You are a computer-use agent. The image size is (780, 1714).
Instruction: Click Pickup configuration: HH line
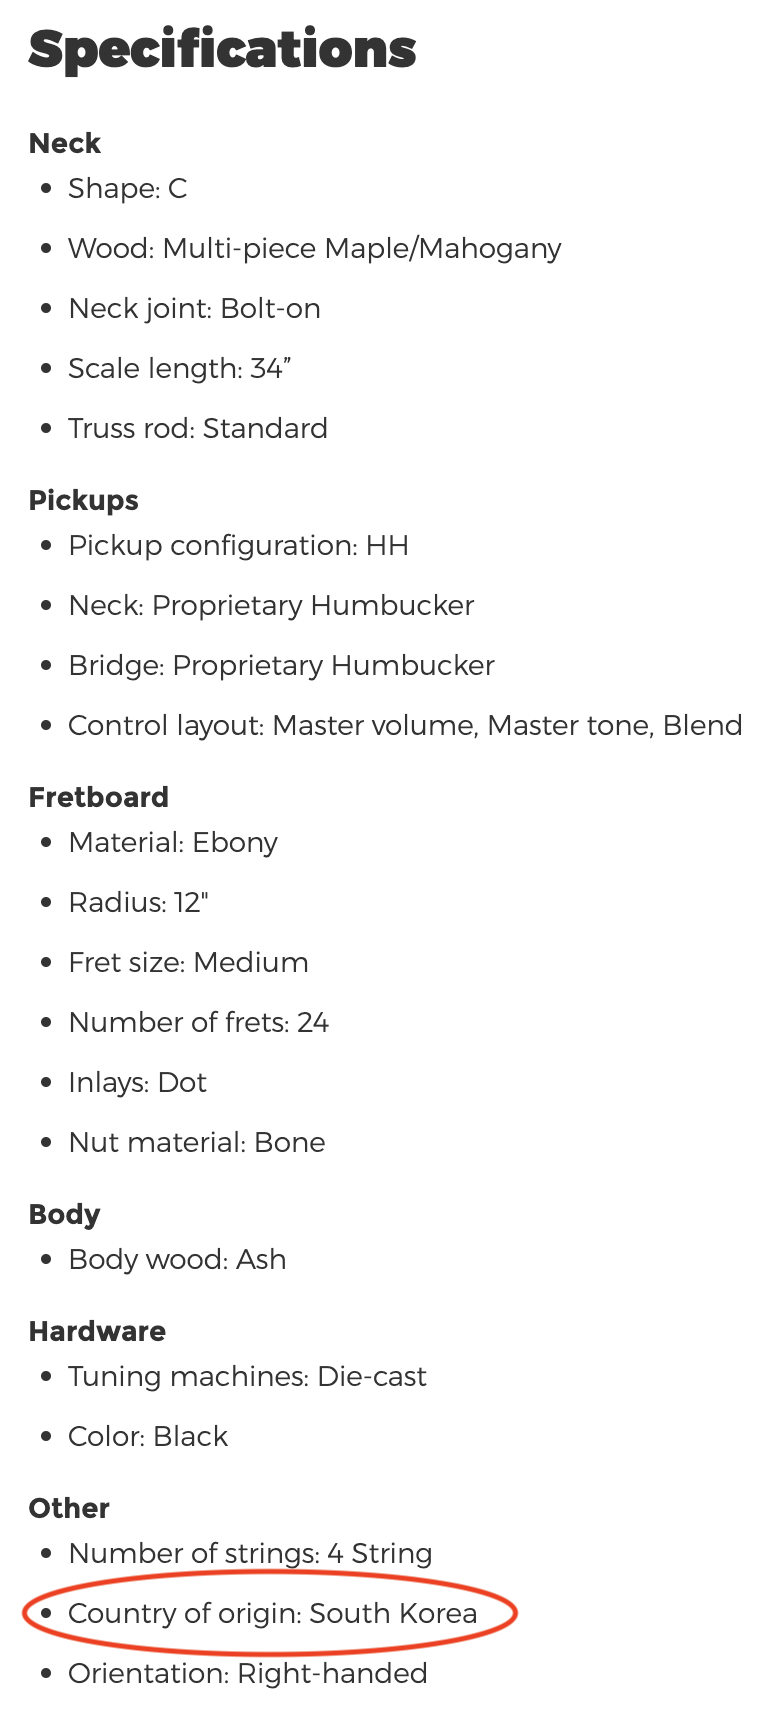(x=239, y=546)
